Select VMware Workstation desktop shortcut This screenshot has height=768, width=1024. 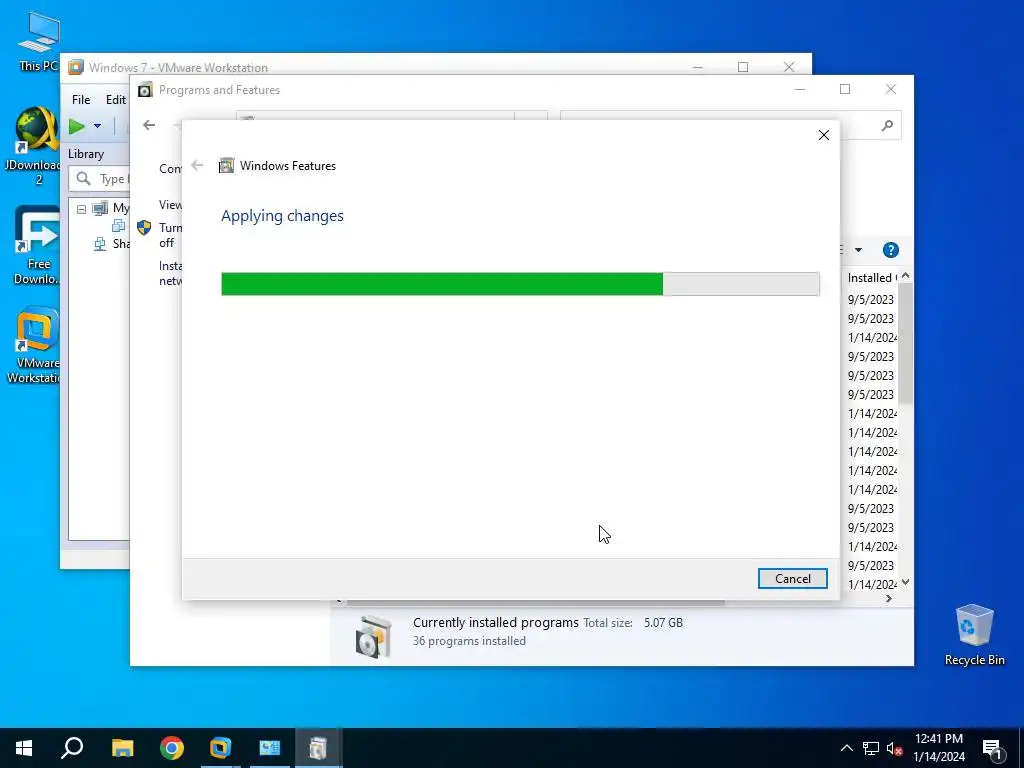[x=37, y=345]
